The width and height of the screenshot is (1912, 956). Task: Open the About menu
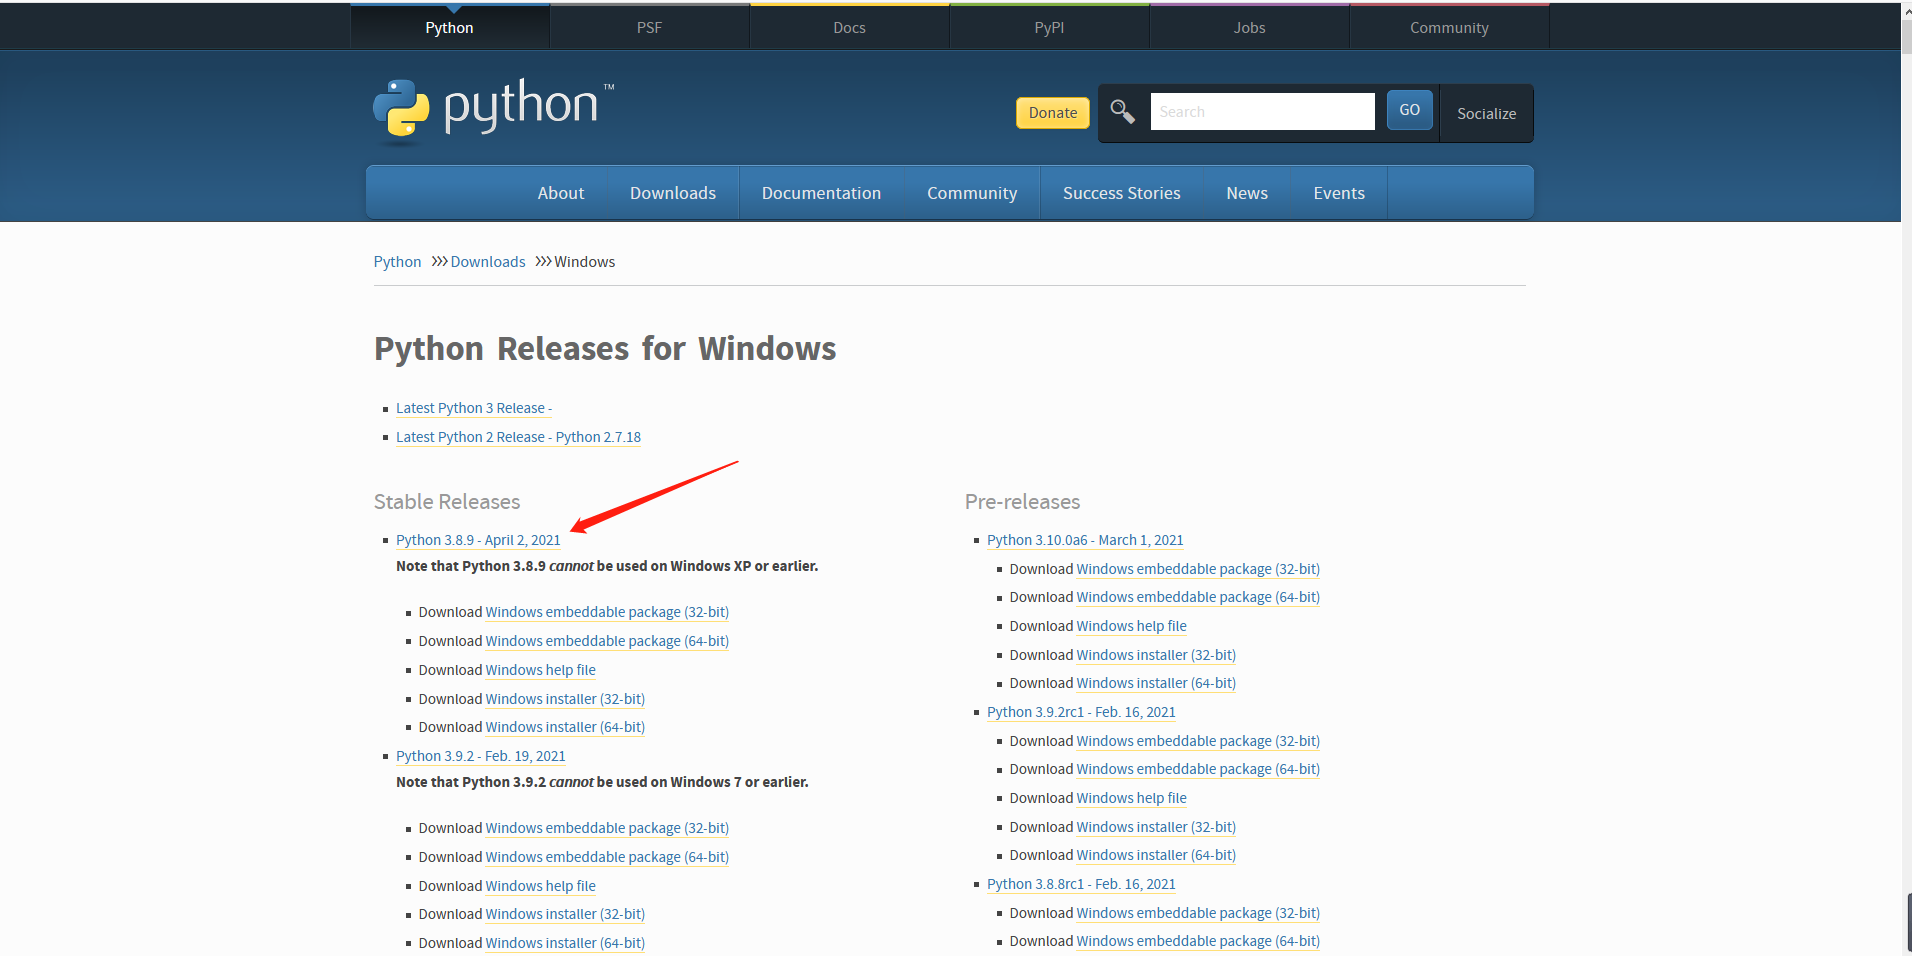[x=561, y=193]
